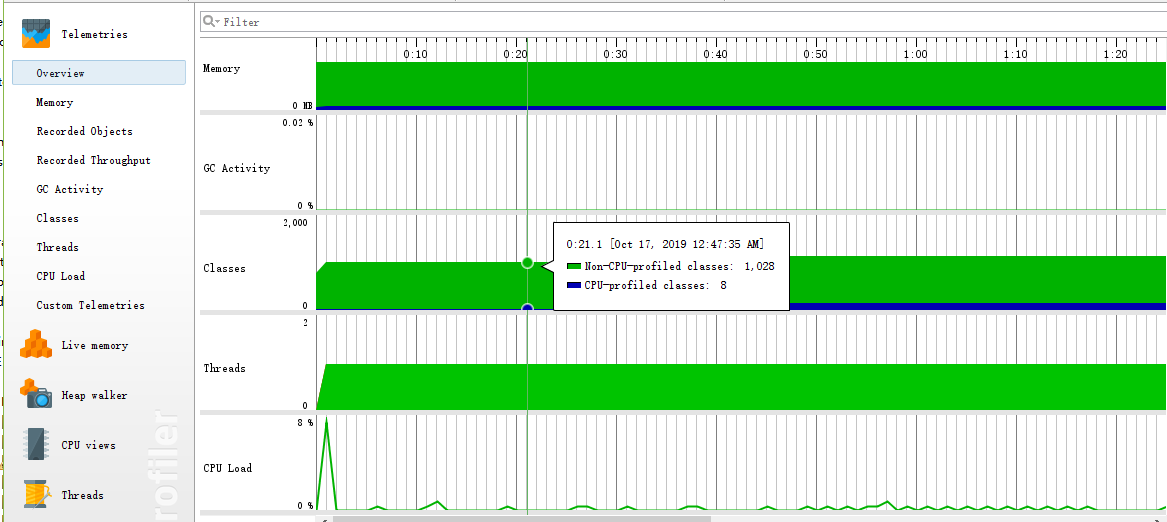This screenshot has height=522, width=1167.
Task: Open the Threads telemetry sidebar entry
Action: pos(57,247)
